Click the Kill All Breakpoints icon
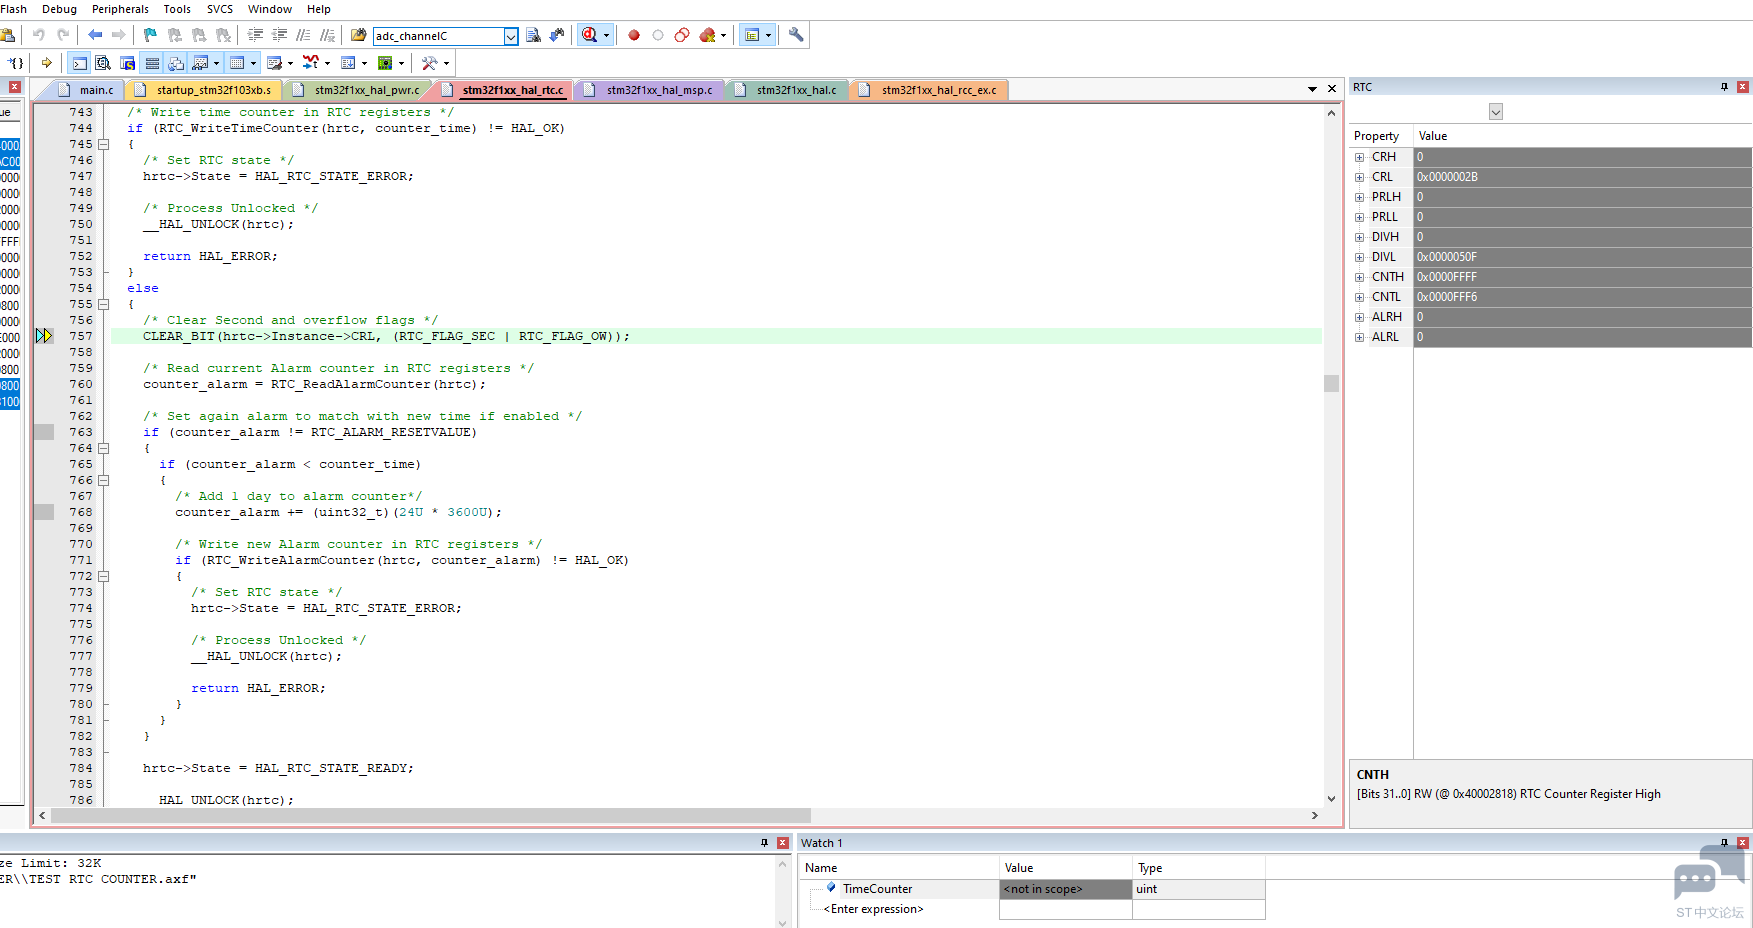1753x928 pixels. click(707, 35)
